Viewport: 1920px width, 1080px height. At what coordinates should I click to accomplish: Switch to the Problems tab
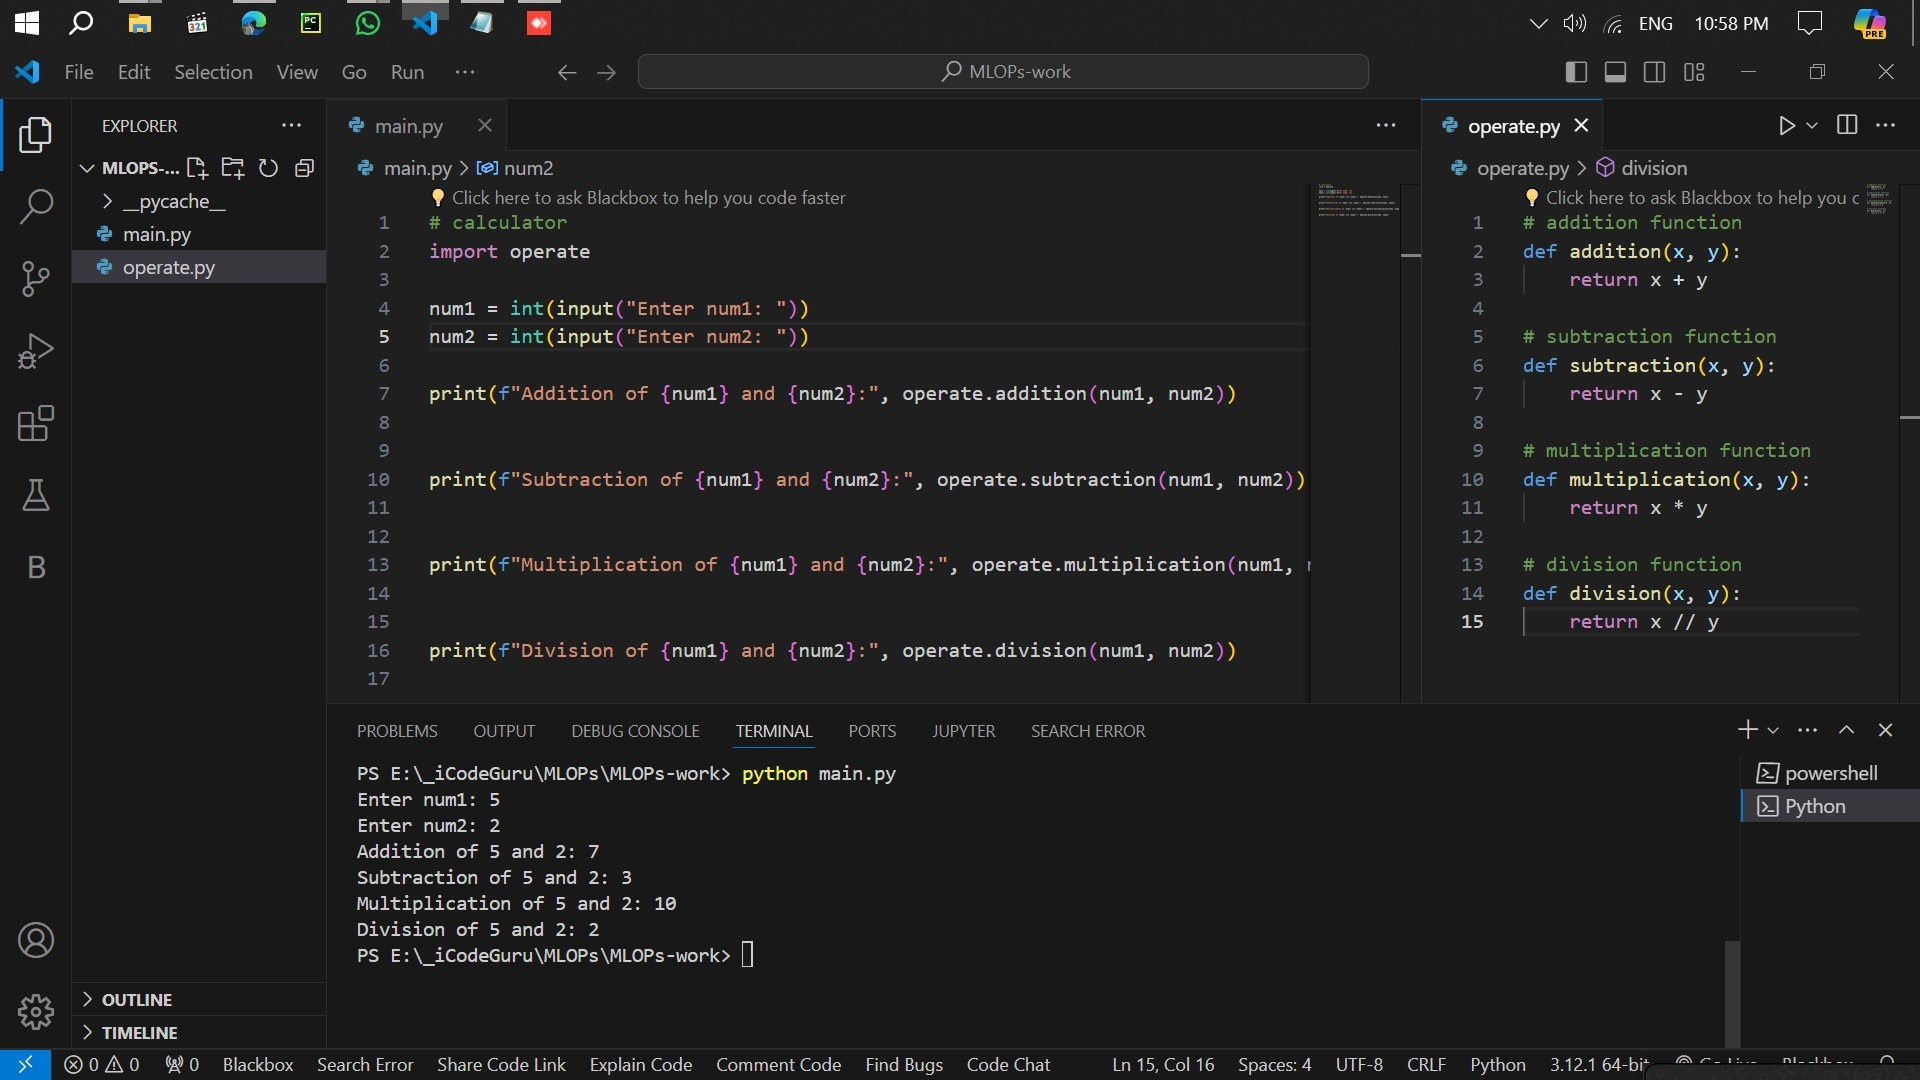[x=397, y=731]
